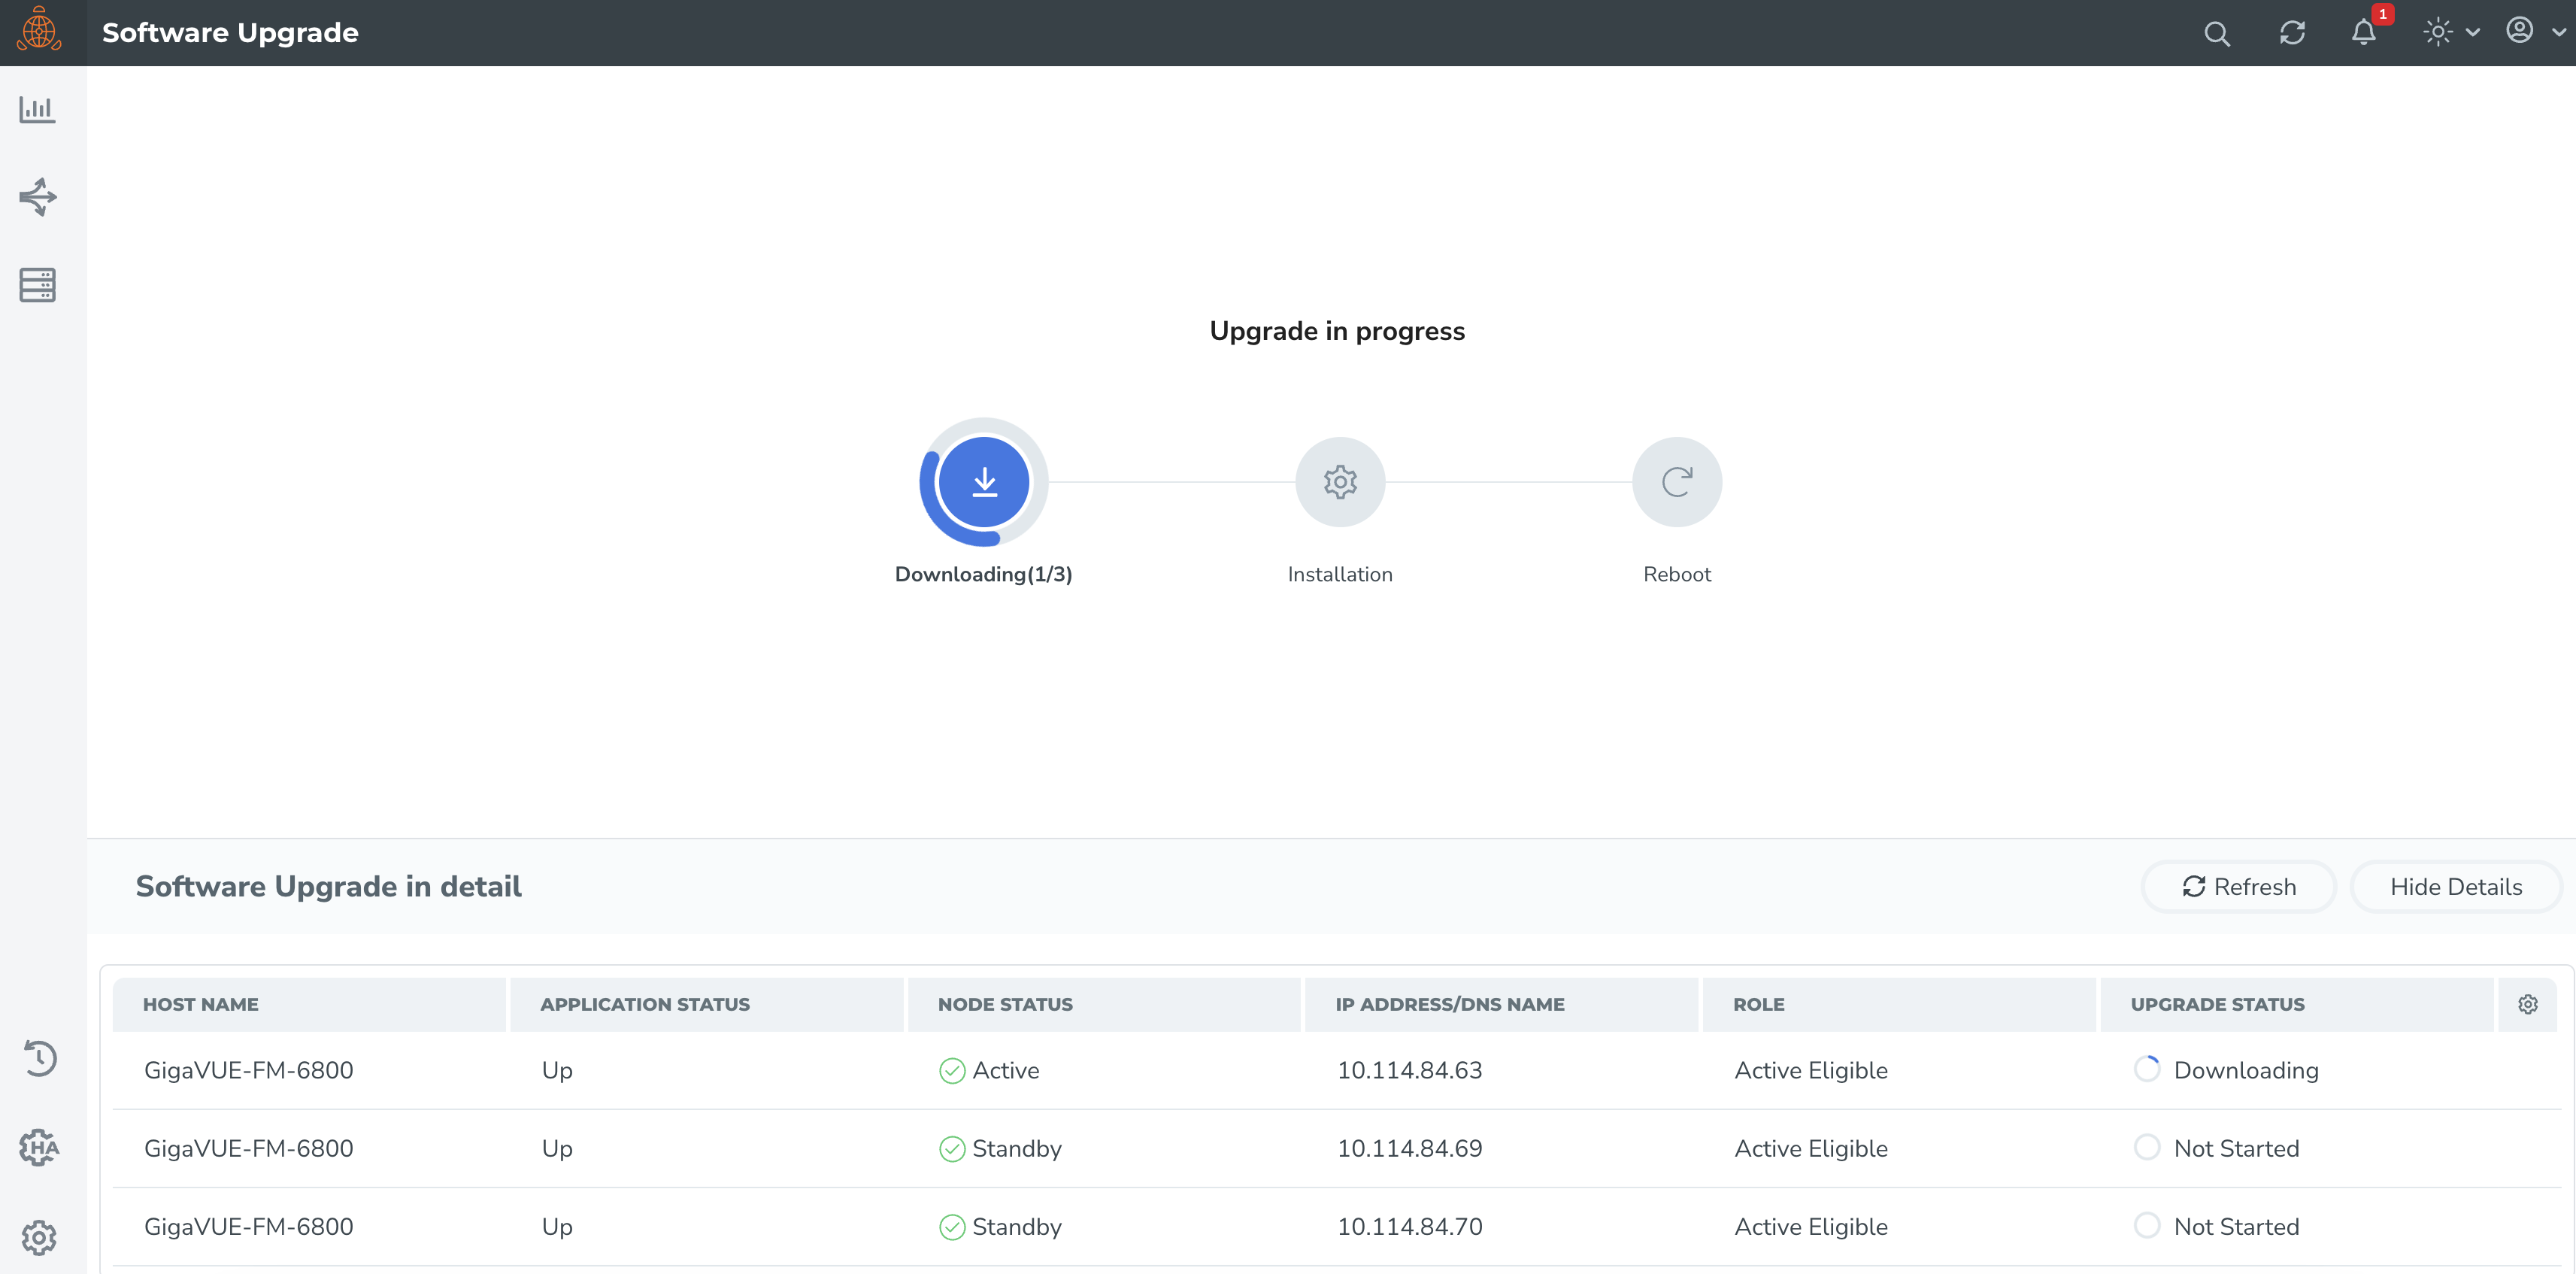This screenshot has width=2576, height=1274.
Task: Sort by Upgrade Status column header
Action: pos(2216,1004)
